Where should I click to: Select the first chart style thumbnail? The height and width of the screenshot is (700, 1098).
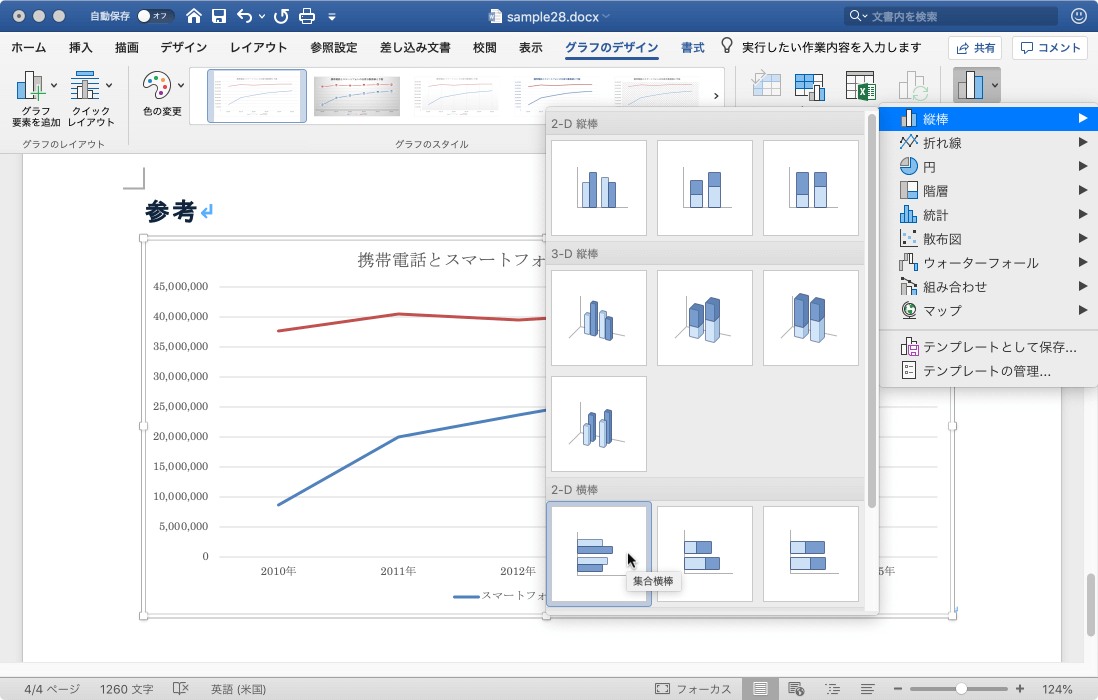click(257, 96)
